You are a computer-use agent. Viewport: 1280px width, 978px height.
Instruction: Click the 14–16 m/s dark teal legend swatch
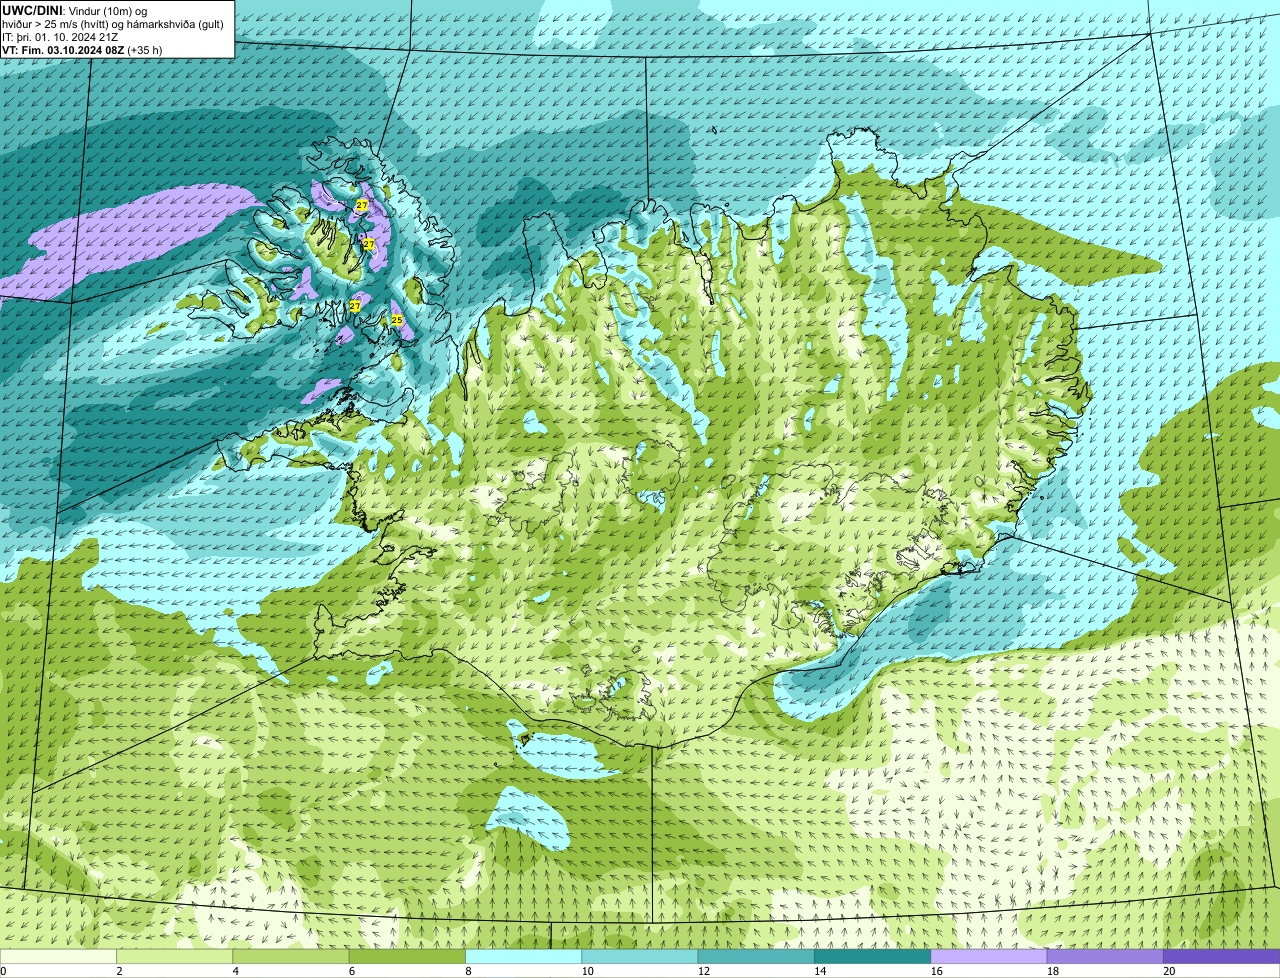click(873, 957)
